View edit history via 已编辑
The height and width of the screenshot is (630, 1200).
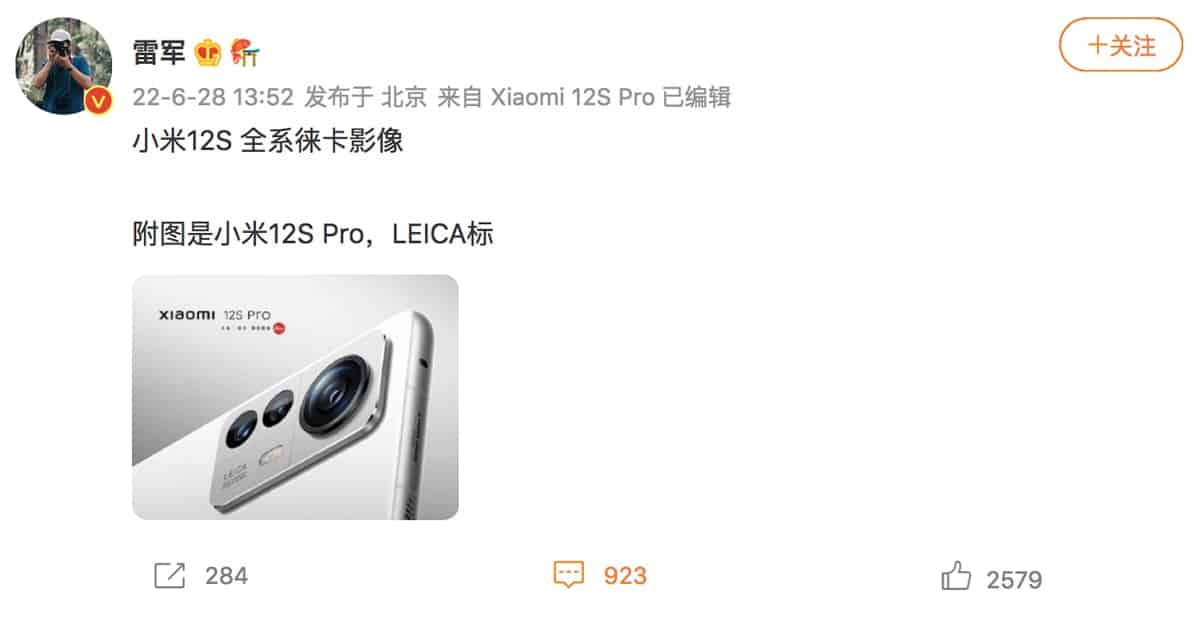coord(697,97)
